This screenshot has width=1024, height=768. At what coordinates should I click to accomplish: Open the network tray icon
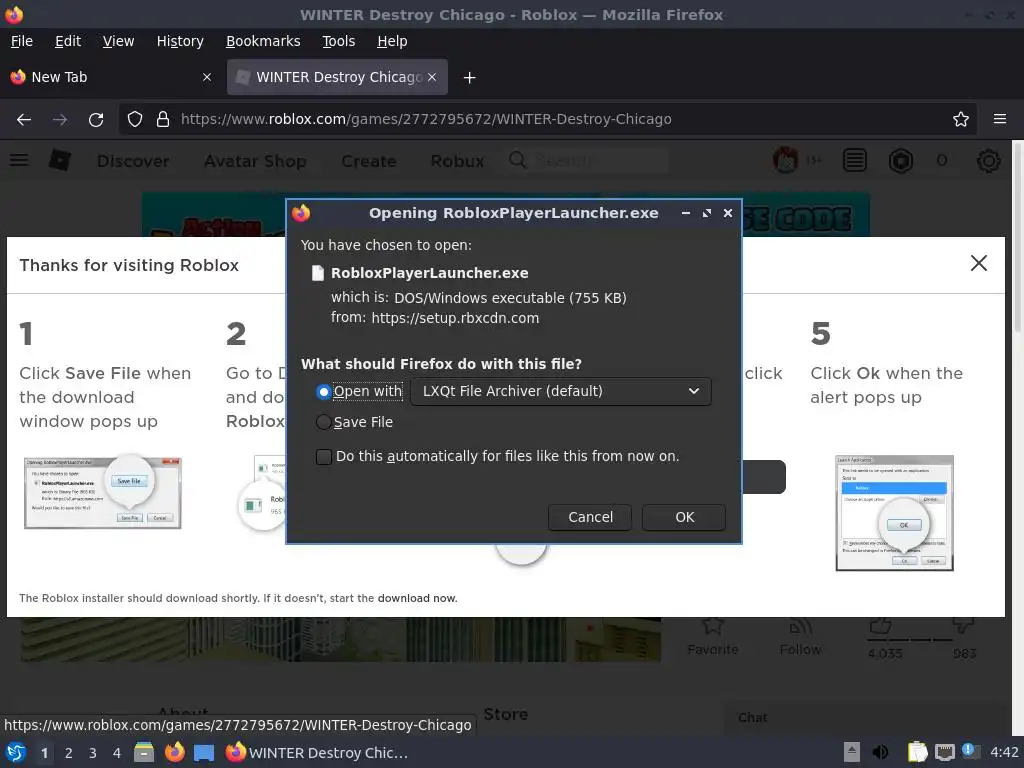[944, 752]
